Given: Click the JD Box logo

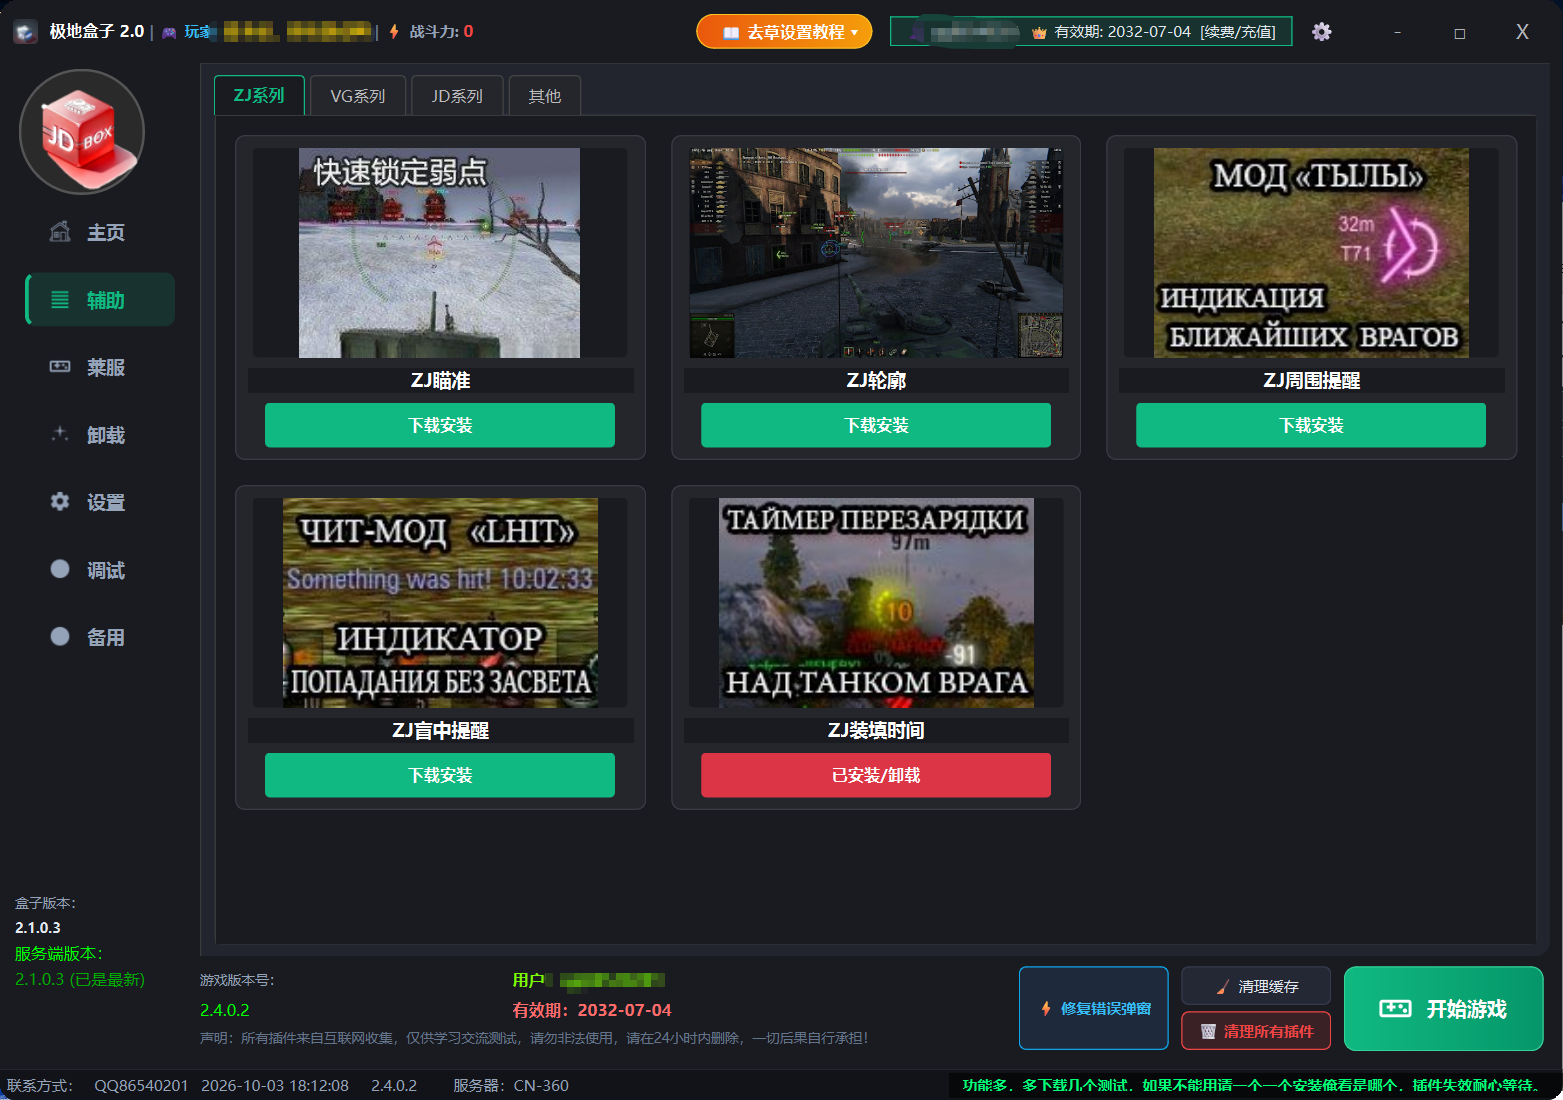Looking at the screenshot, I should [x=82, y=132].
